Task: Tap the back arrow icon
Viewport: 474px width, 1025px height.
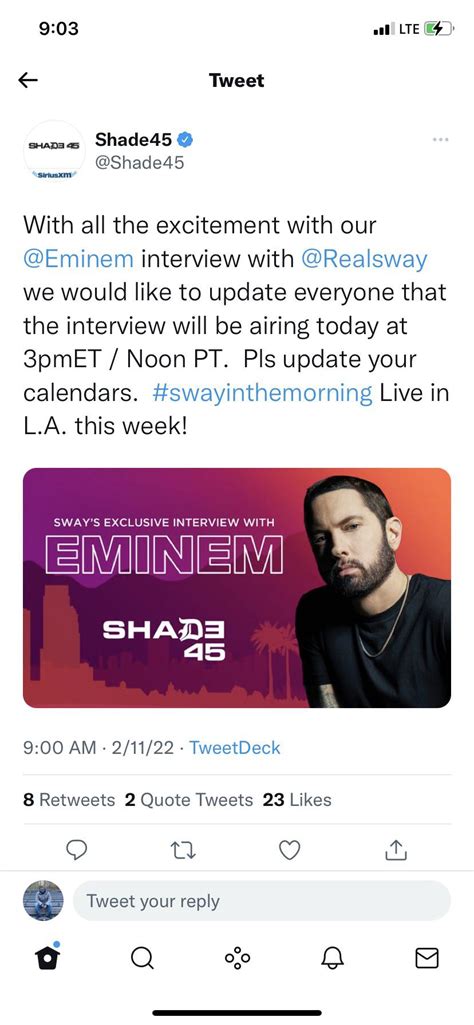Action: coord(27,80)
